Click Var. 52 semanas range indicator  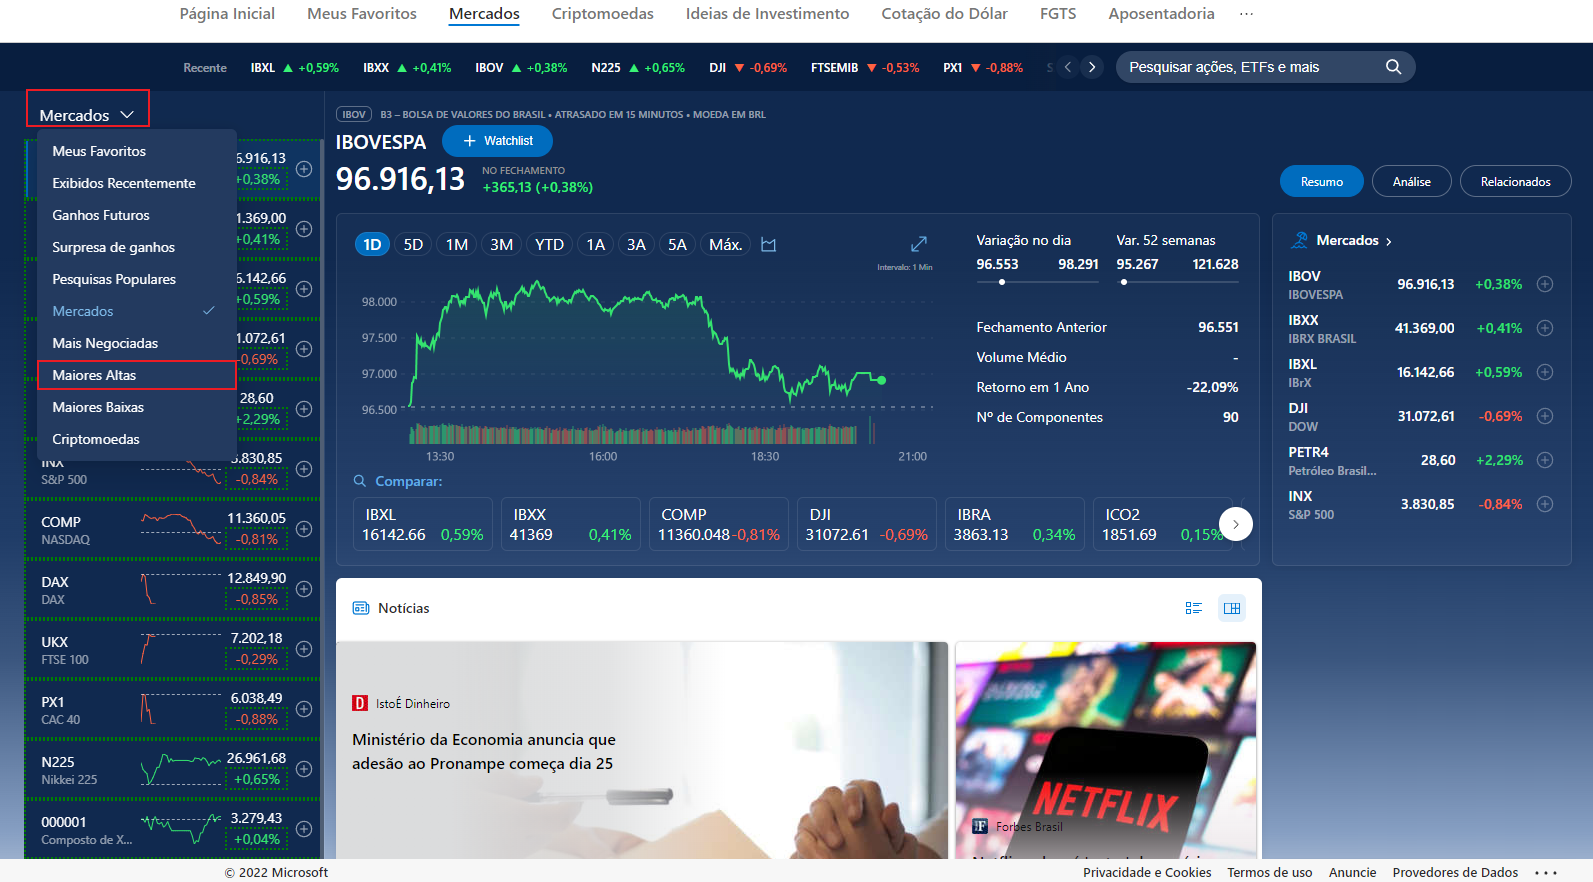click(1177, 282)
